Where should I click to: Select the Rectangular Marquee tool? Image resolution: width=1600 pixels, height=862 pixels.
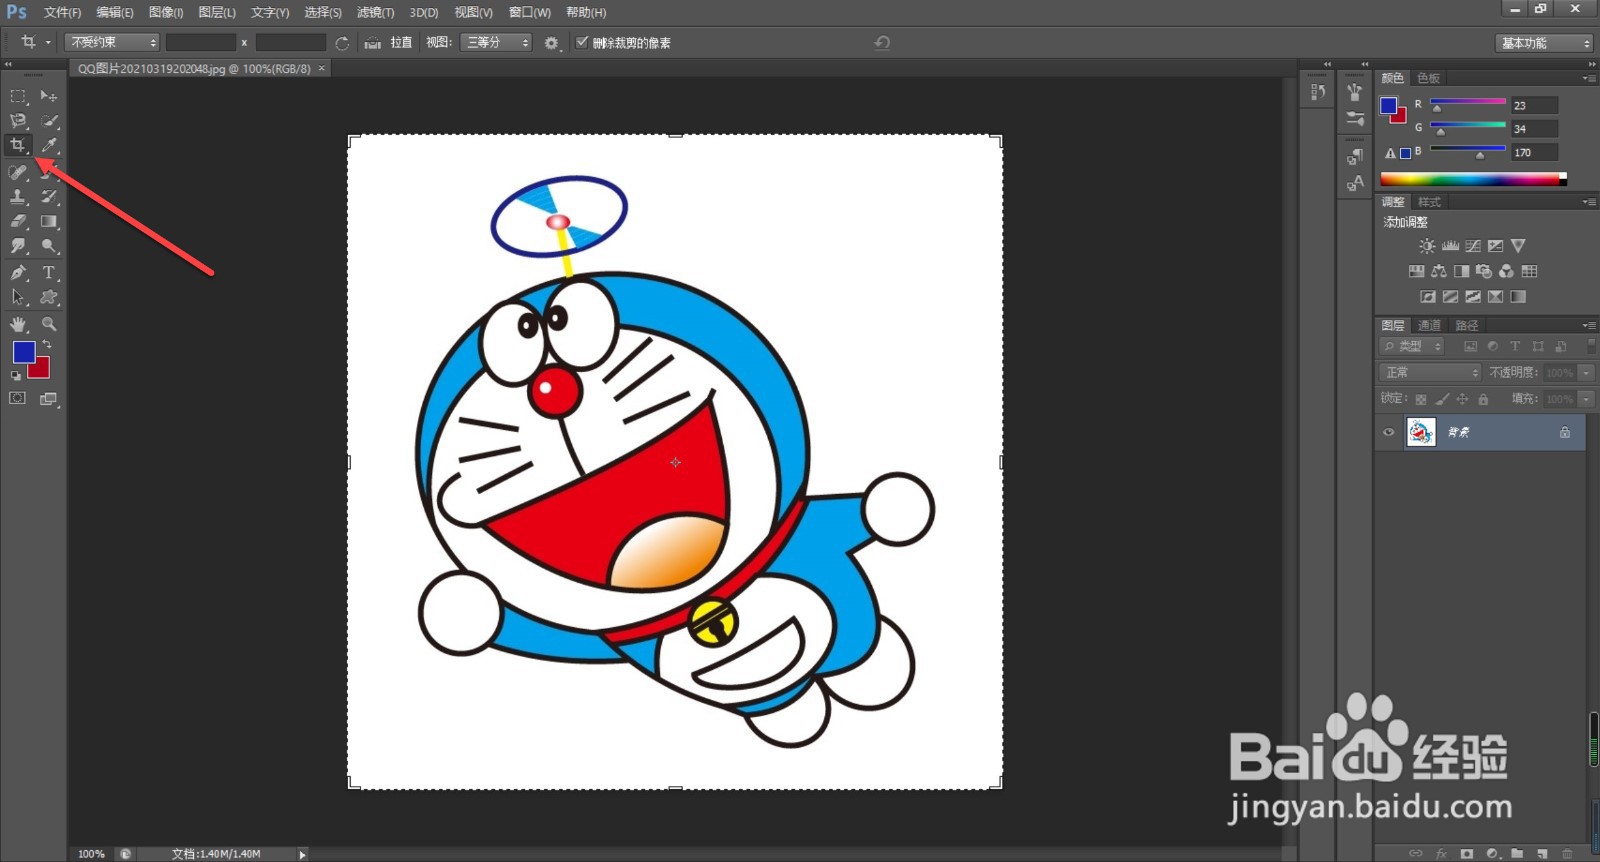18,96
